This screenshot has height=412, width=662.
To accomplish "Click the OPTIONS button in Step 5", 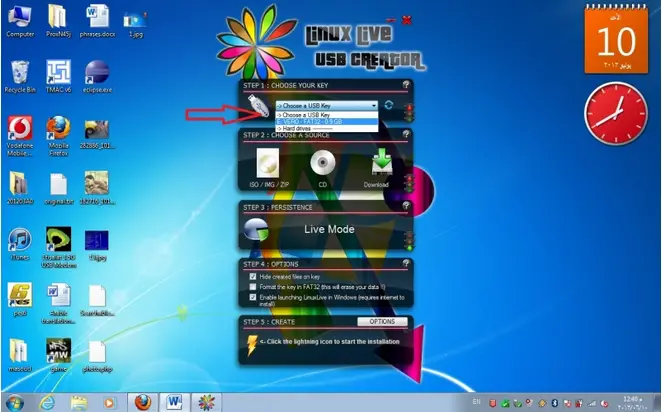I will click(382, 322).
